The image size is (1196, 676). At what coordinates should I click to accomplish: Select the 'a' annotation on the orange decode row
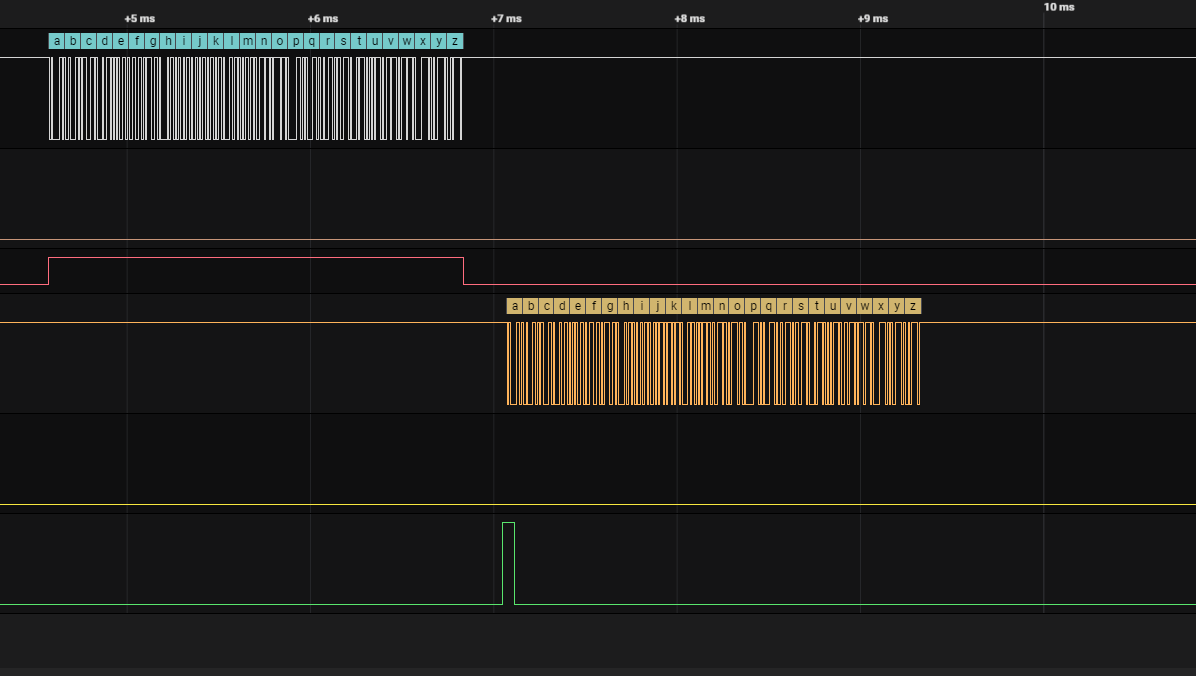[514, 306]
